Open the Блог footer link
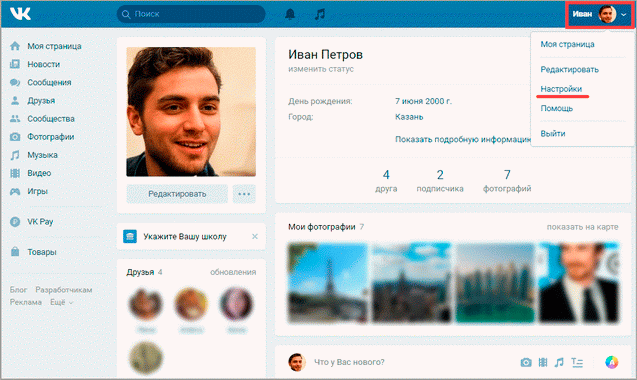 click(x=18, y=290)
